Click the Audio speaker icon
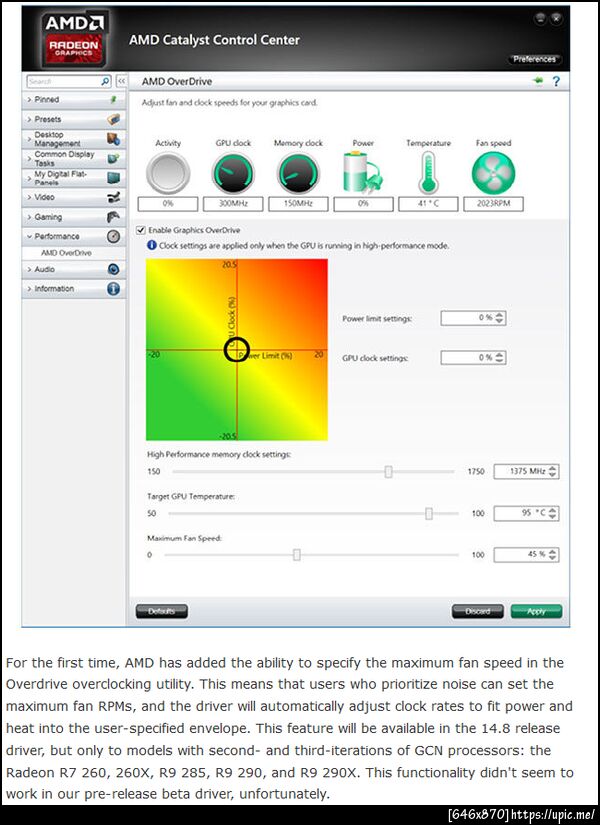 point(113,269)
